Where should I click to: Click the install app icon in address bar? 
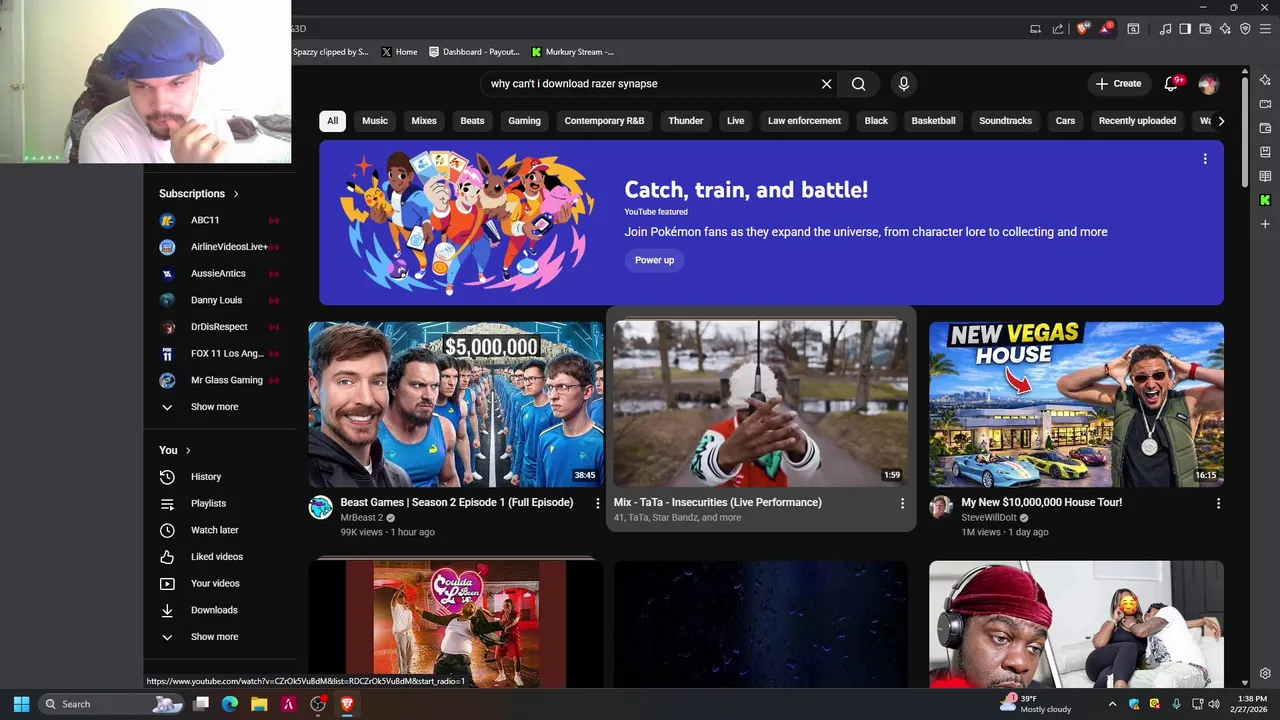pos(1036,29)
